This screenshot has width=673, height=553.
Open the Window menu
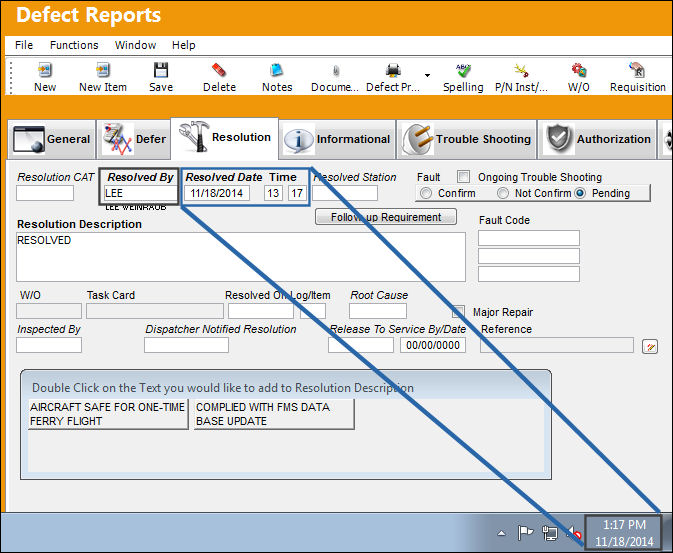135,45
